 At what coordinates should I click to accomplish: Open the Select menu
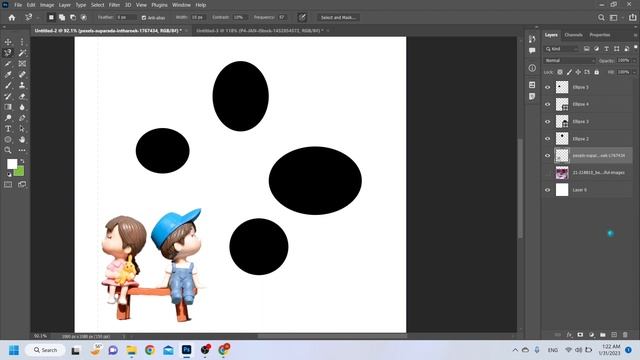point(97,5)
